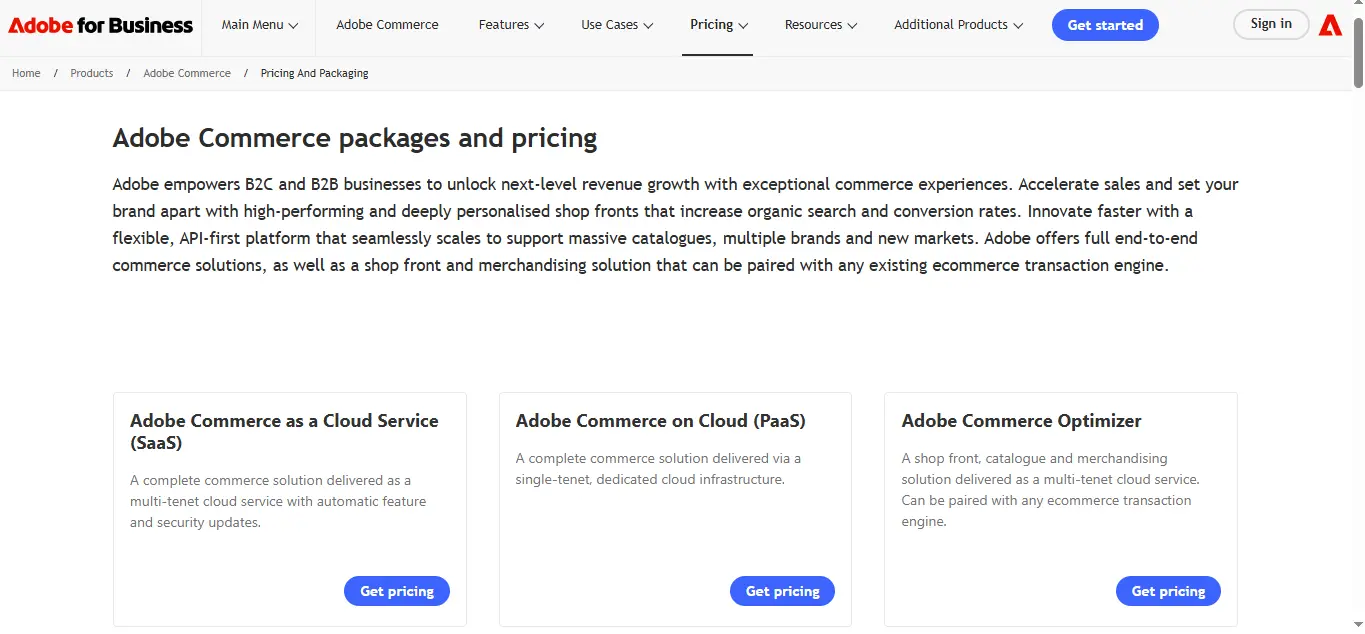Click the Adobe Commerce on Cloud (PaaS) heading
Viewport: 1365px width, 634px height.
click(x=660, y=421)
